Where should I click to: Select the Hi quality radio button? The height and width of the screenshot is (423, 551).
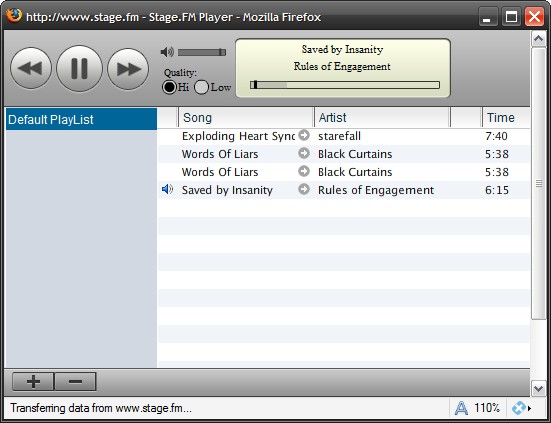click(x=169, y=87)
